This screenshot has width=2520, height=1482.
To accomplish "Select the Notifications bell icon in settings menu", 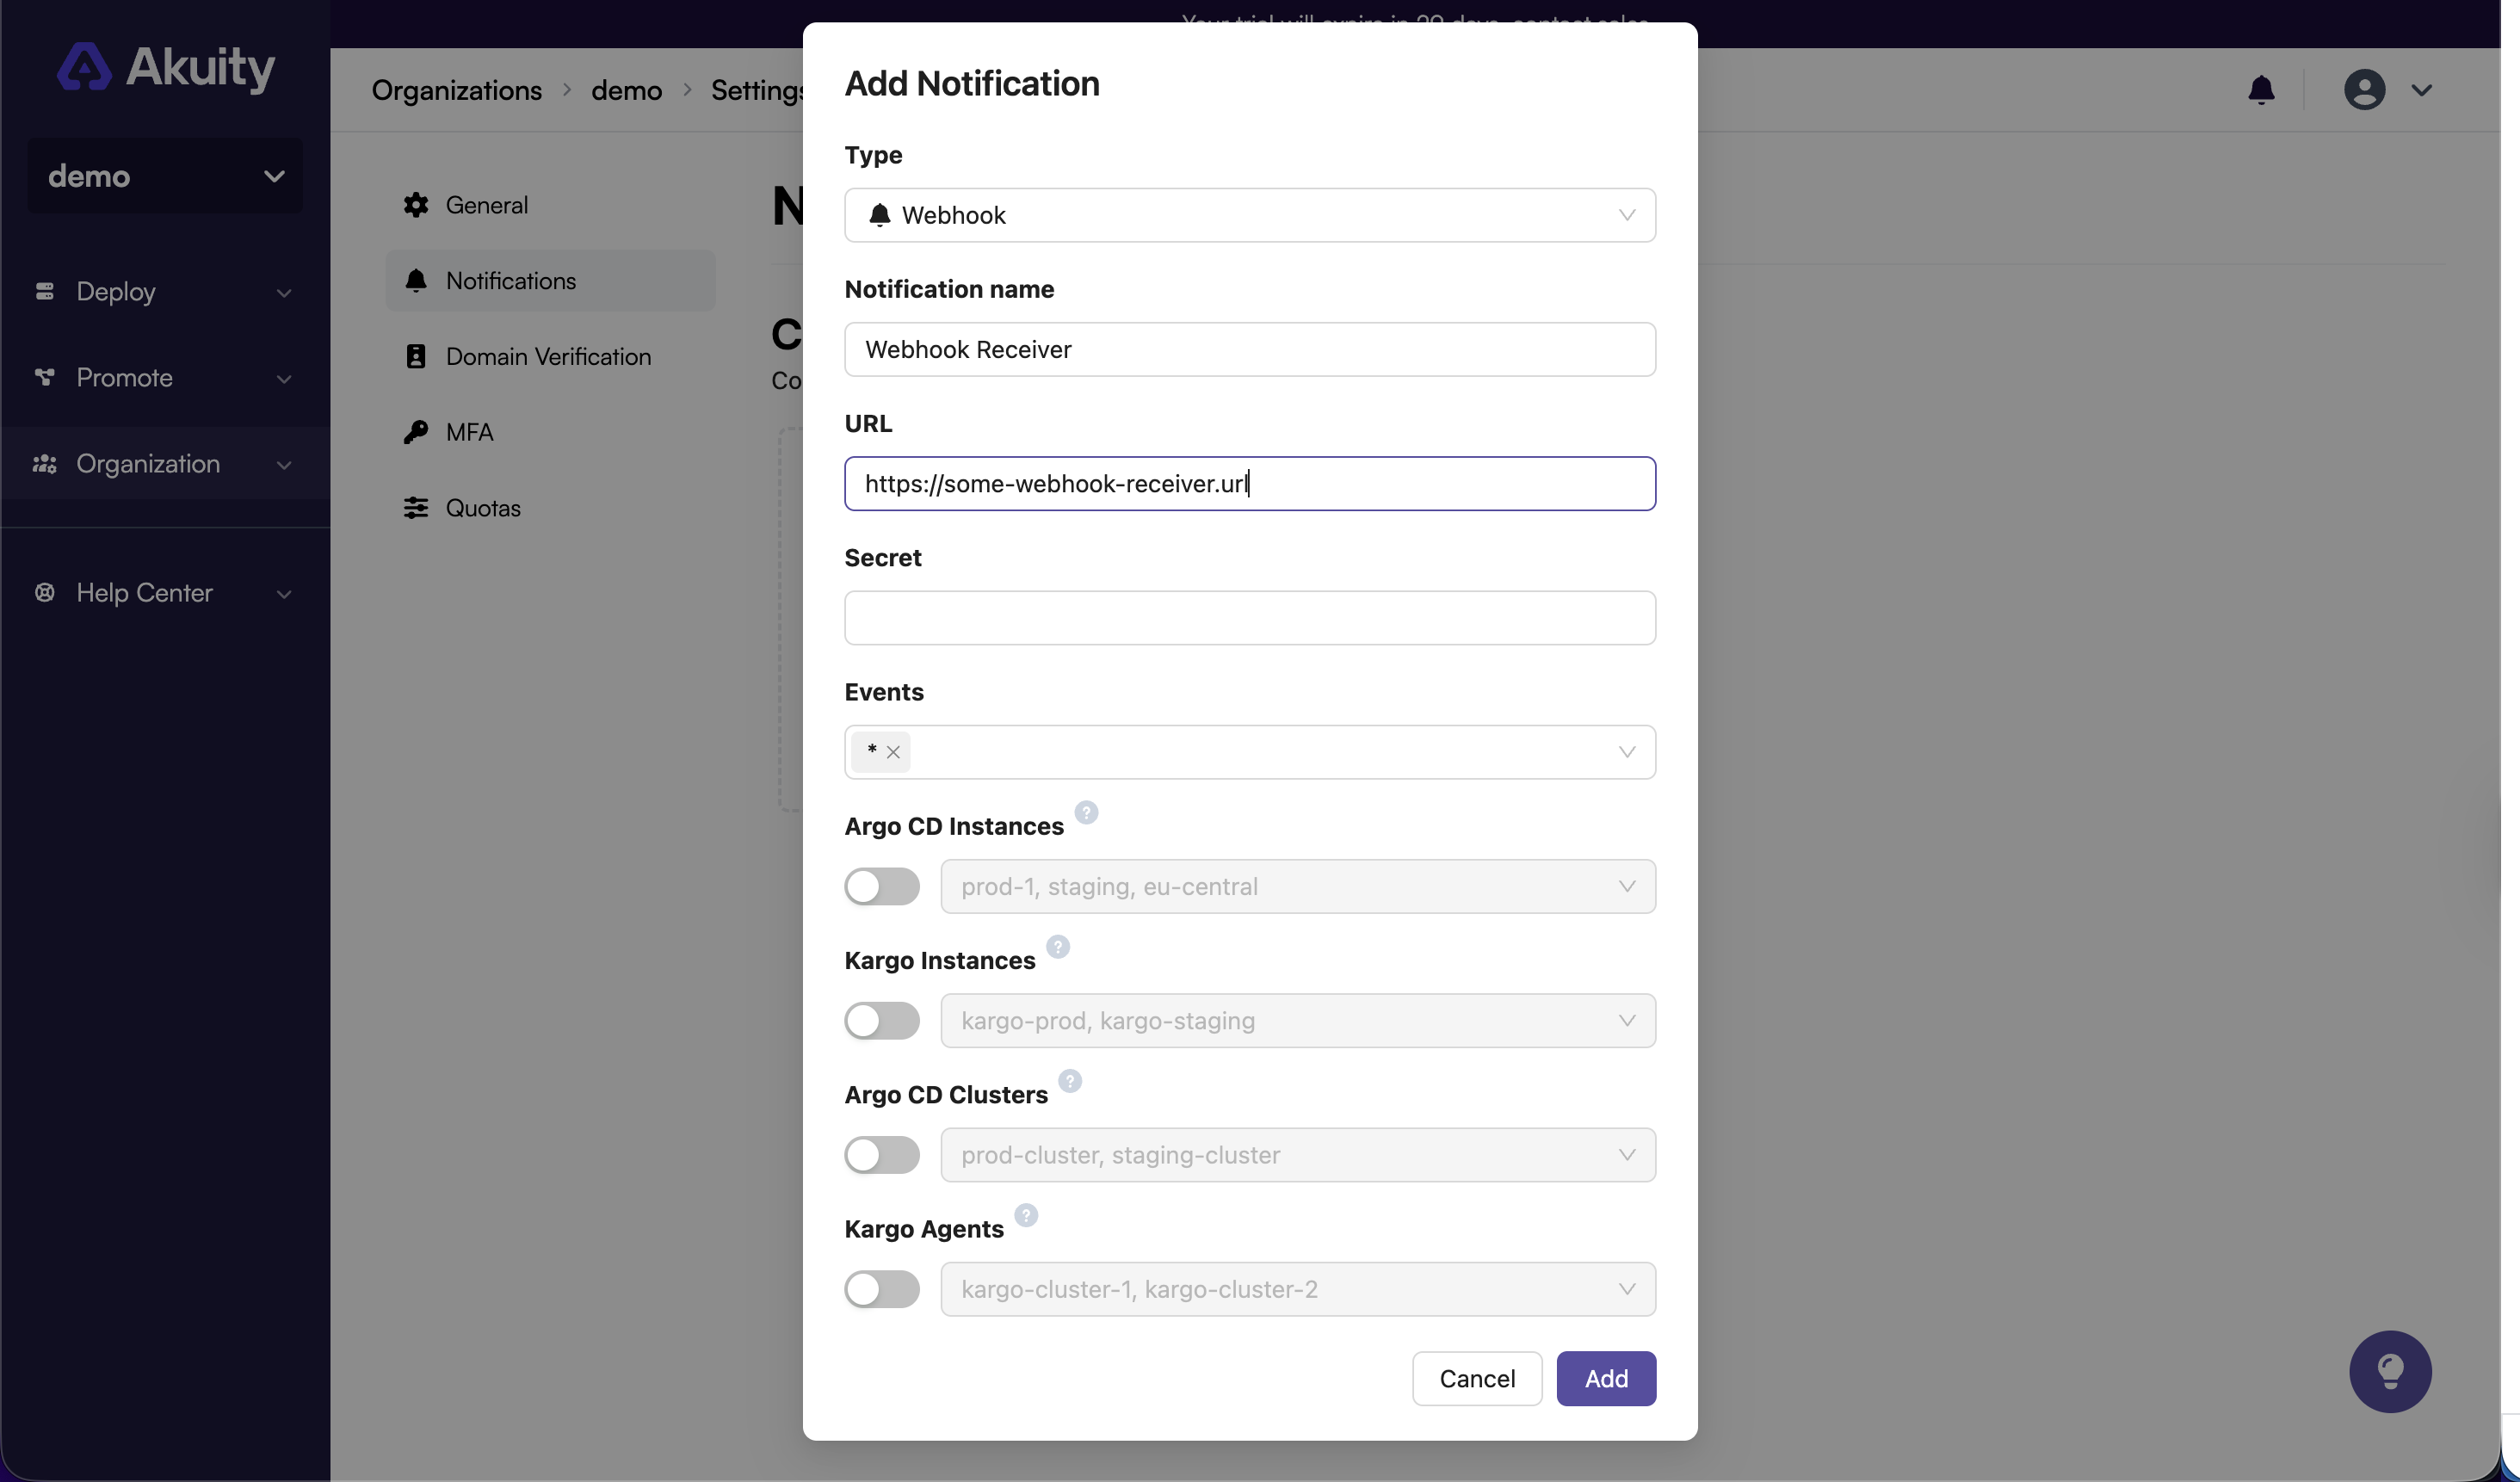I will tap(417, 281).
